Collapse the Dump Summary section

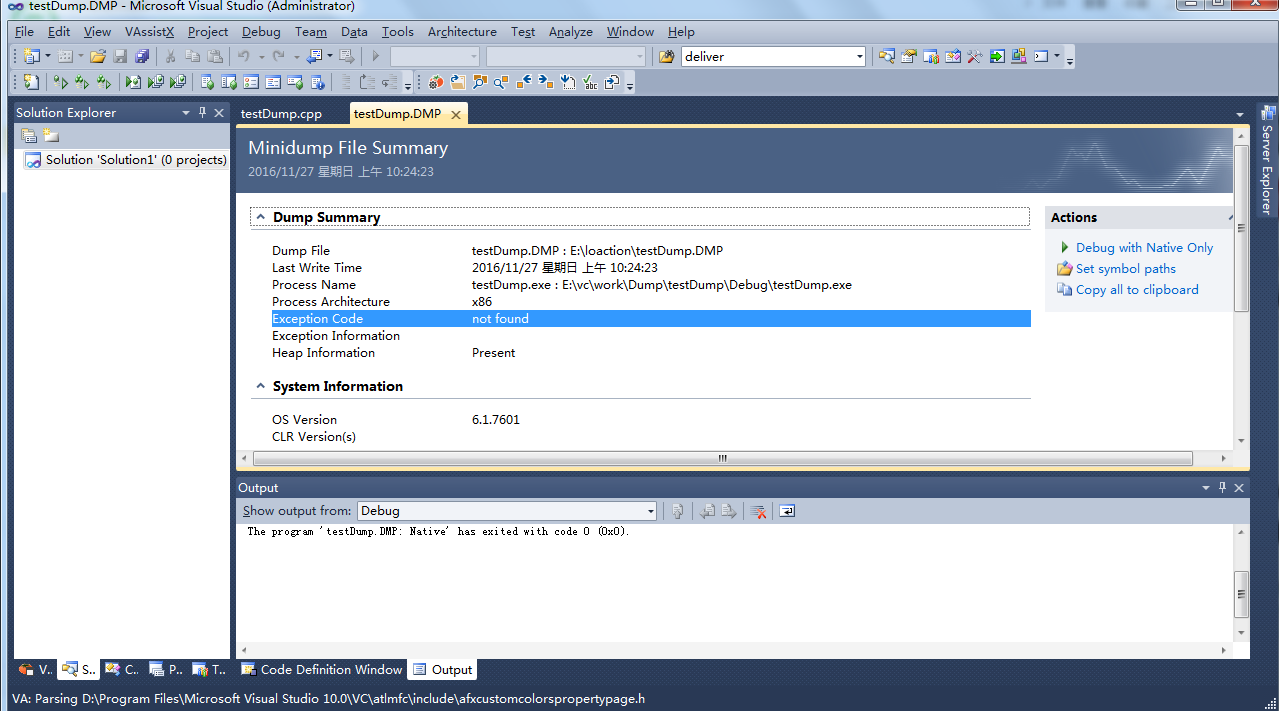[260, 217]
